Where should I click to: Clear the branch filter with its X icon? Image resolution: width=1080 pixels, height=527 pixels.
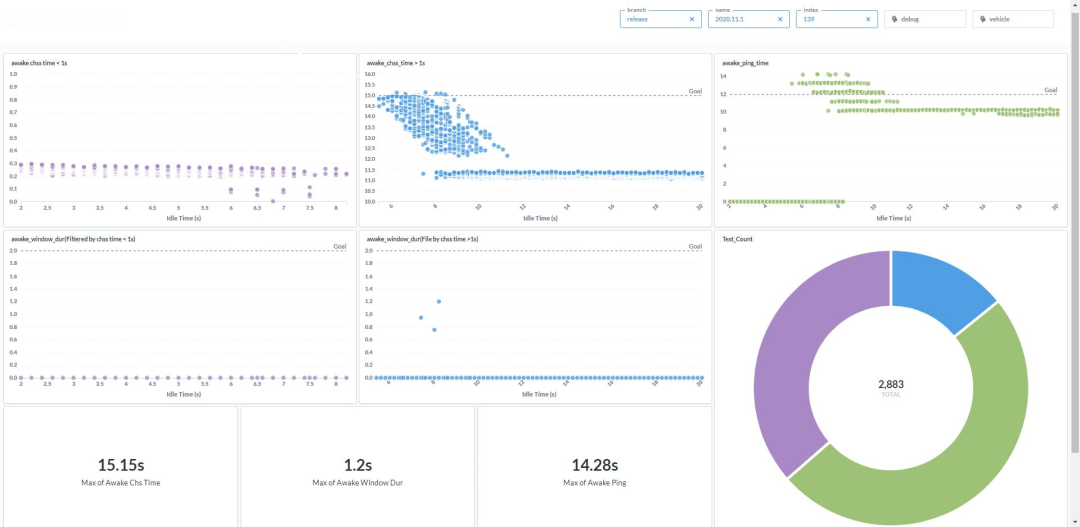691,19
